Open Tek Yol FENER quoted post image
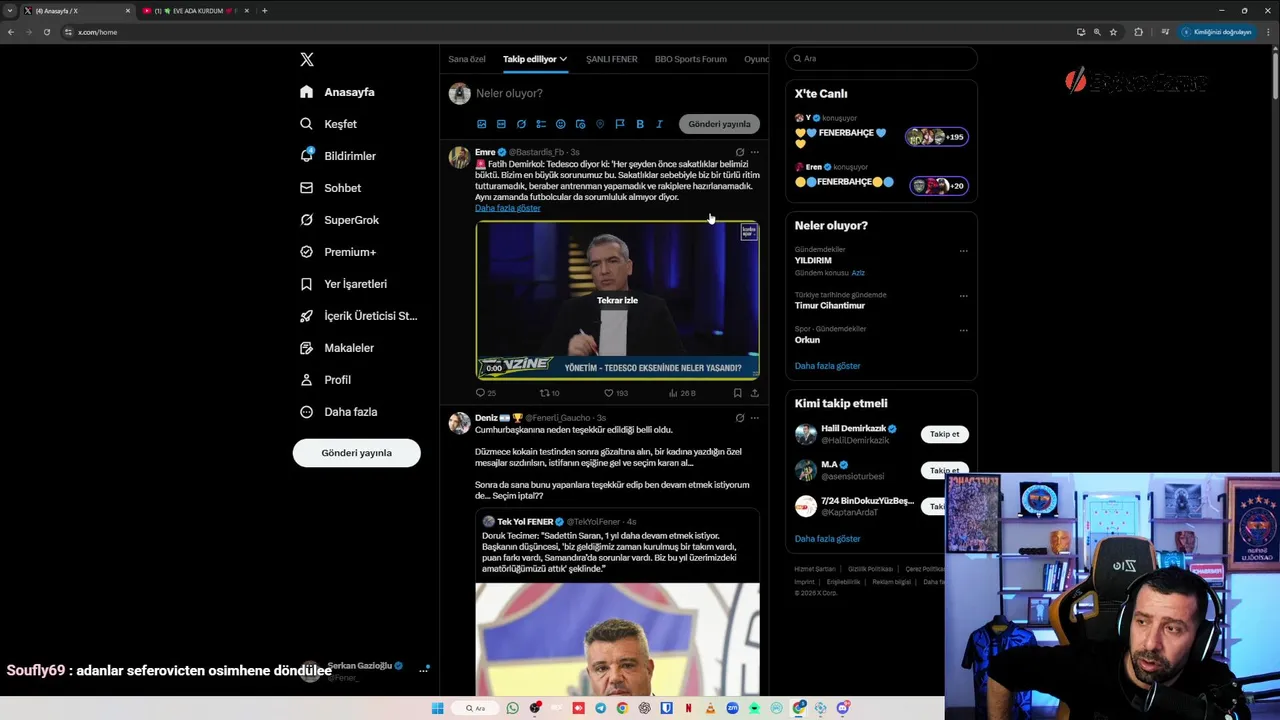Image resolution: width=1280 pixels, height=720 pixels. click(x=617, y=639)
